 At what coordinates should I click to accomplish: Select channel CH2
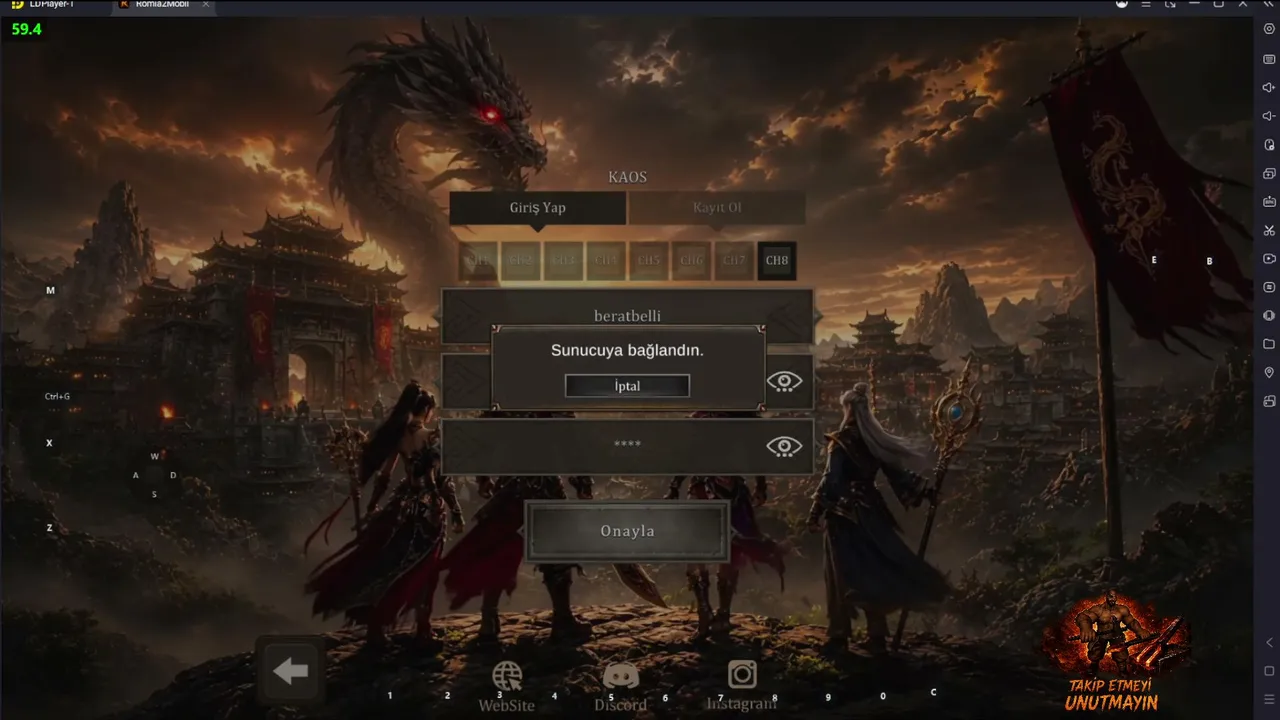522,260
